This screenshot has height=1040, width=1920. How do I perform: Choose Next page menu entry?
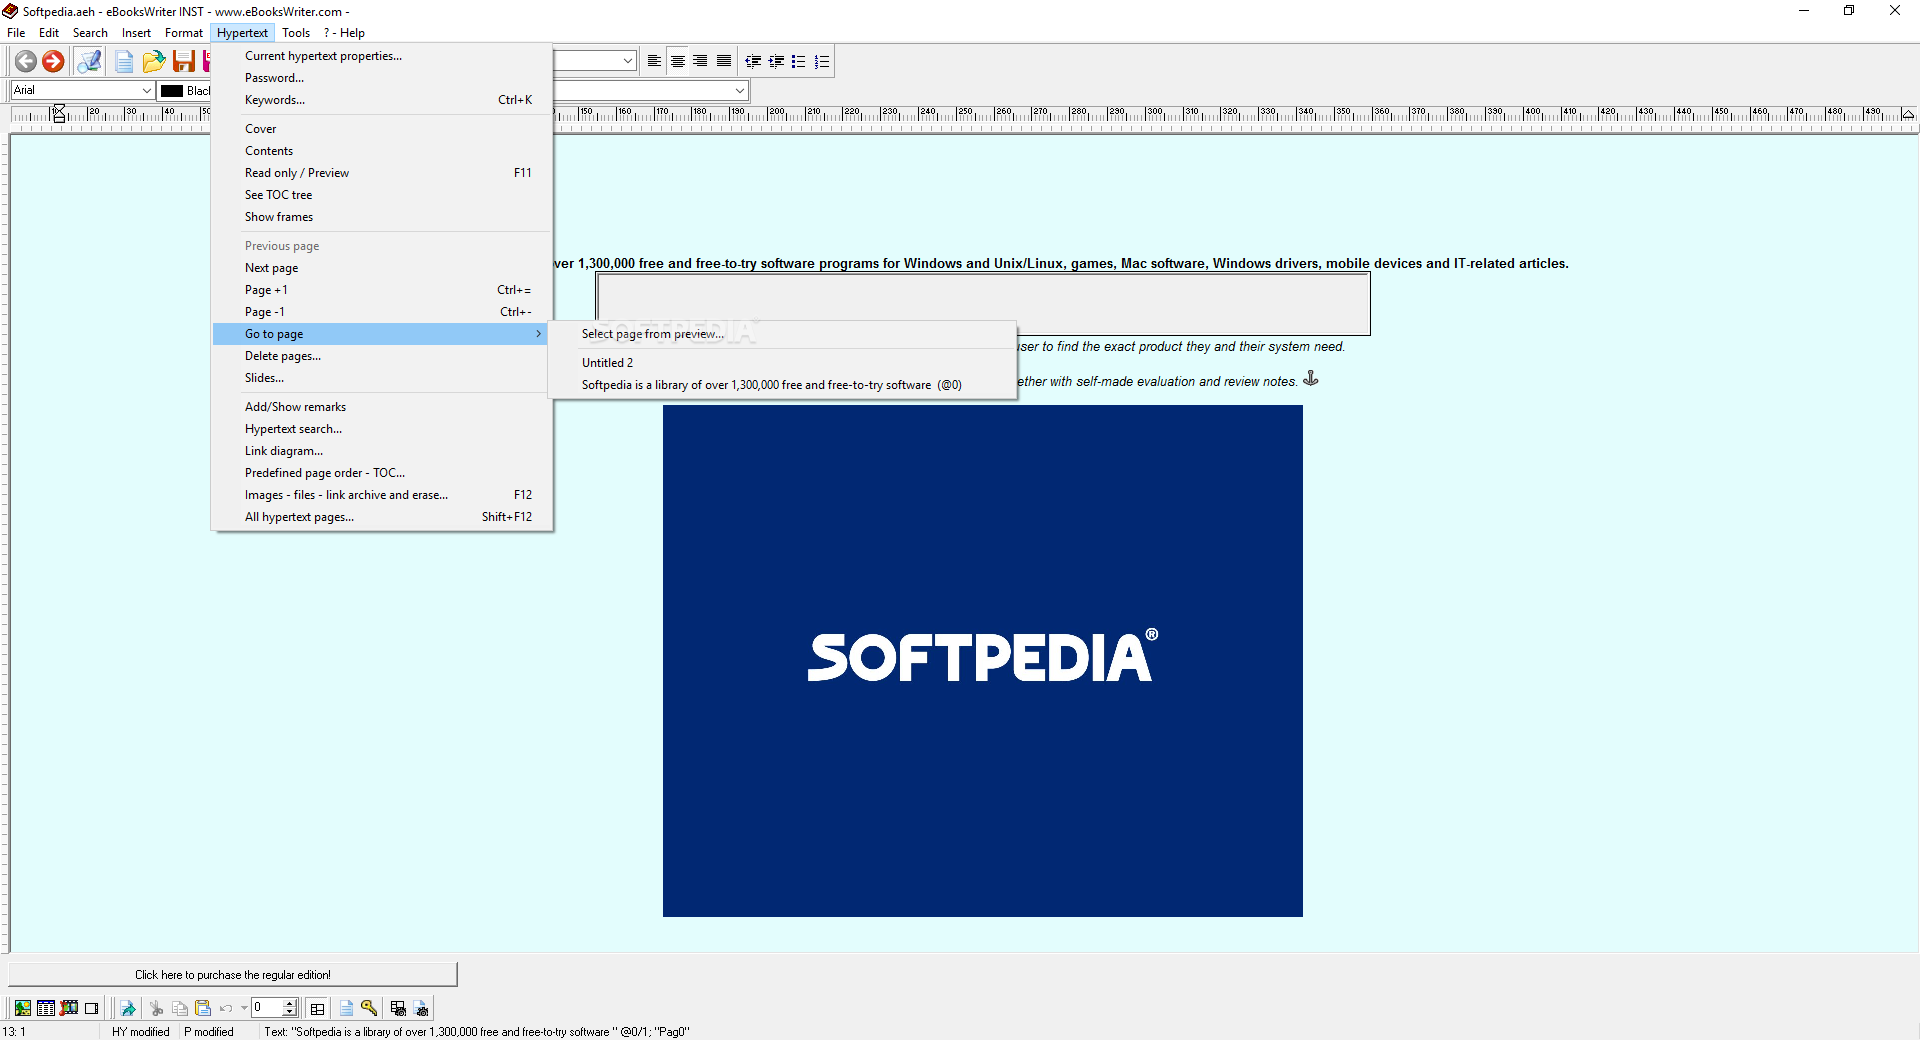tap(382, 268)
